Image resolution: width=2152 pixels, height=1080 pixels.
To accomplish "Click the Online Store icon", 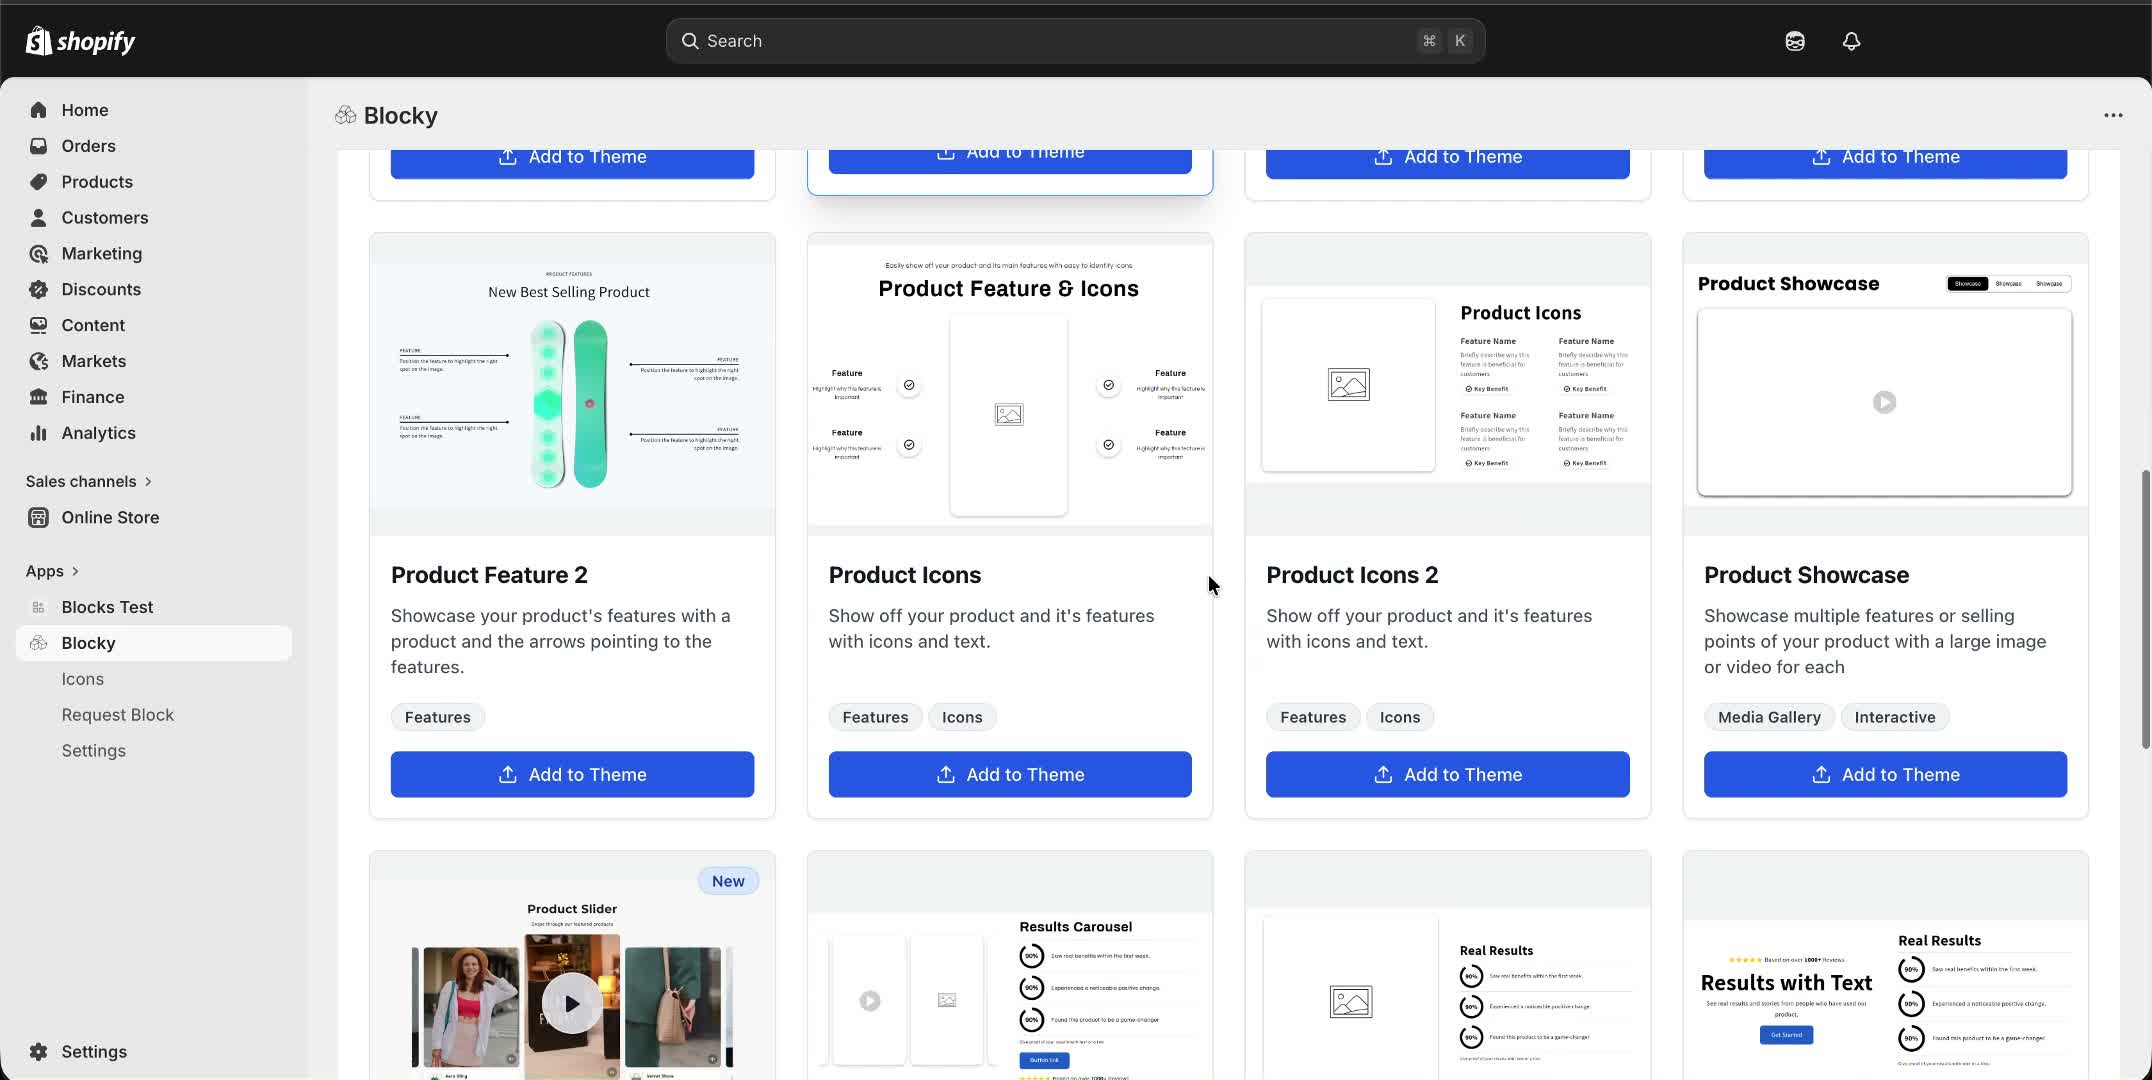I will 38,517.
